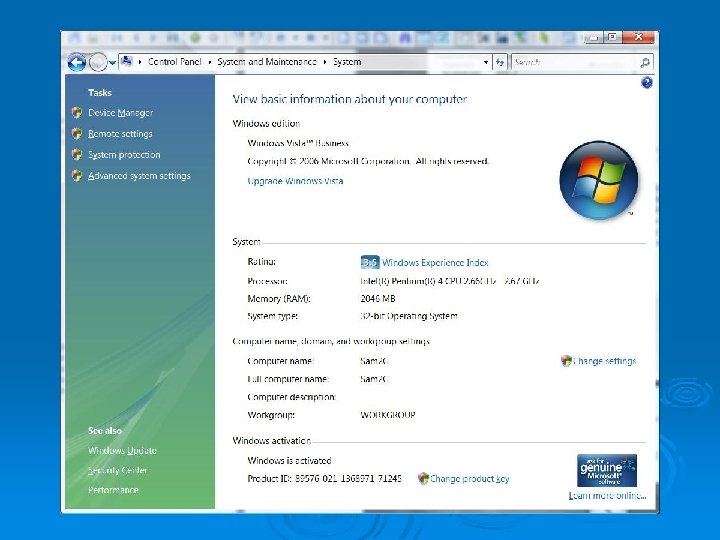The width and height of the screenshot is (720, 540).
Task: Click the computer icon in the address bar
Action: point(127,61)
